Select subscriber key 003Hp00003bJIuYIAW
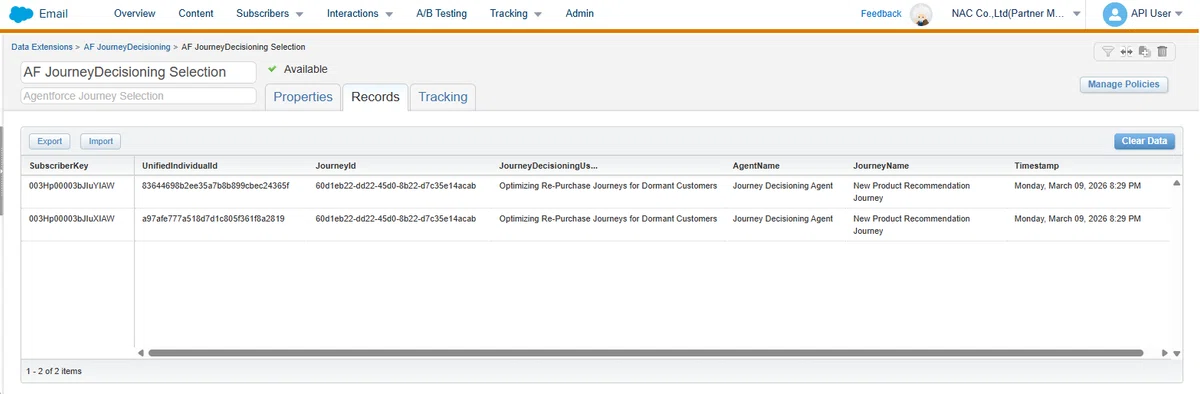Image resolution: width=1200 pixels, height=394 pixels. pyautogui.click(x=72, y=187)
